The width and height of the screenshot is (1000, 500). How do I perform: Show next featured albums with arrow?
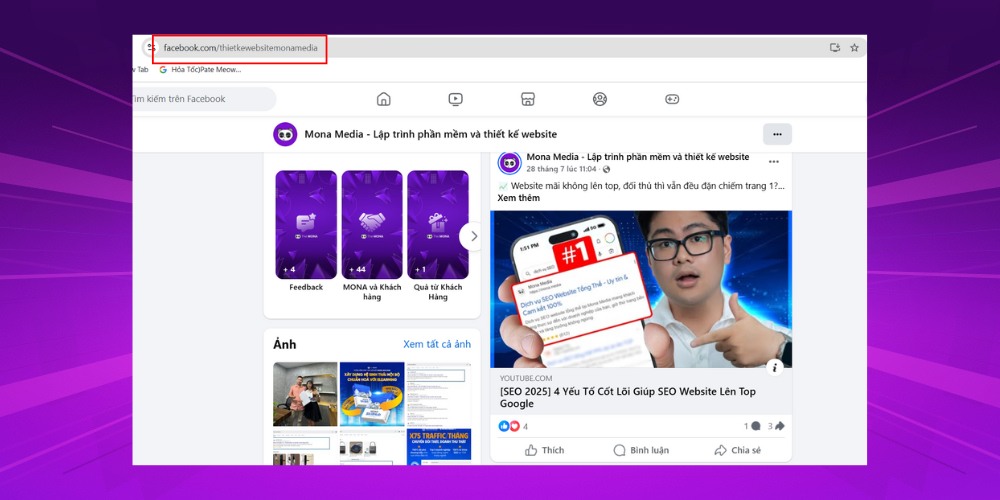[x=473, y=236]
